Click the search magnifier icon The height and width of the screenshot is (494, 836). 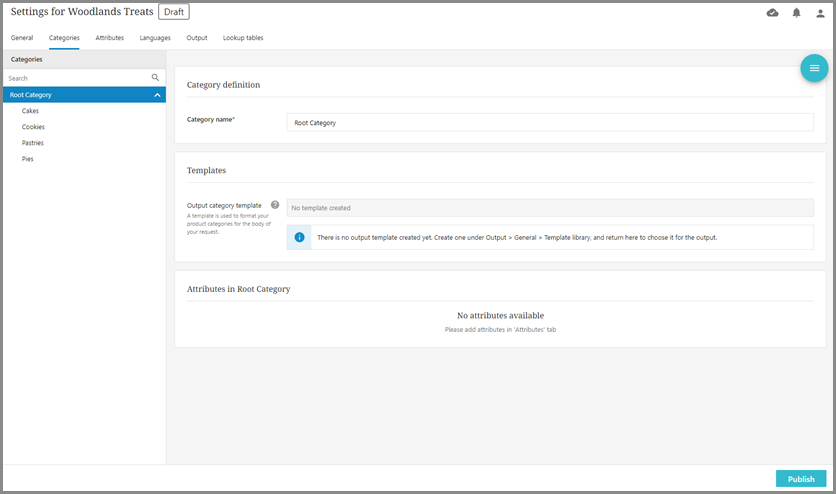pos(156,77)
